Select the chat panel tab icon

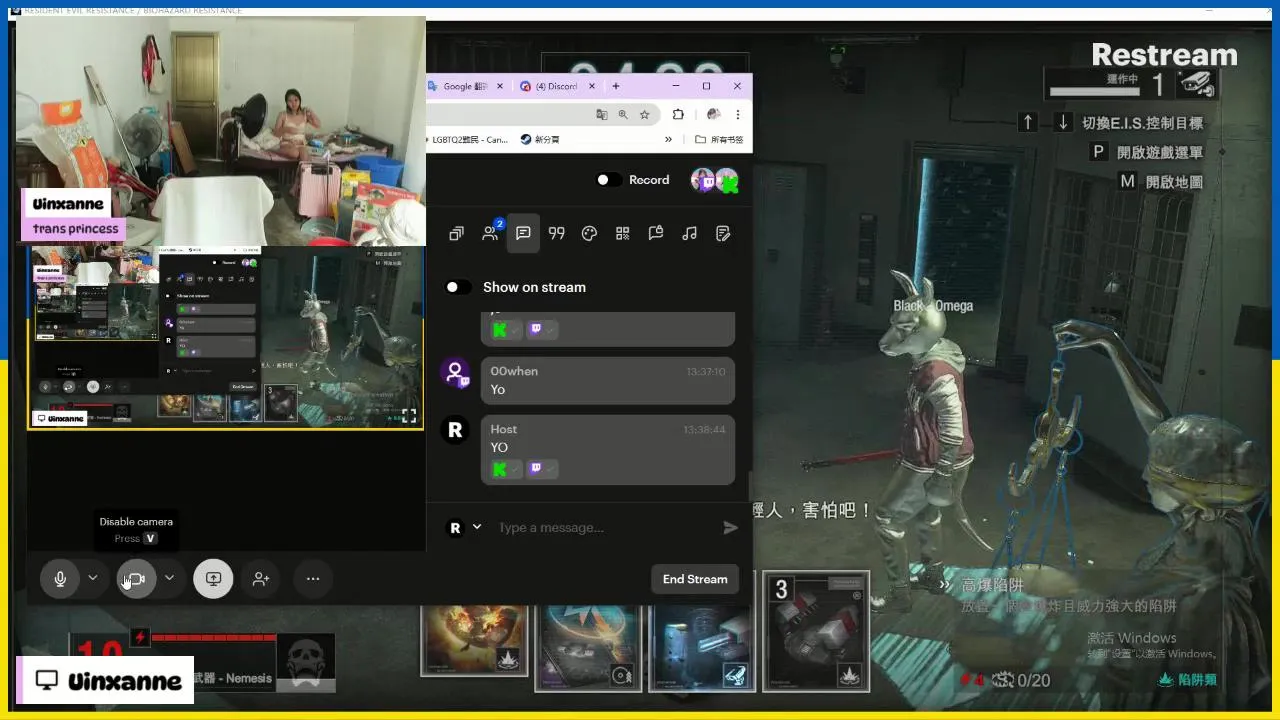point(523,233)
